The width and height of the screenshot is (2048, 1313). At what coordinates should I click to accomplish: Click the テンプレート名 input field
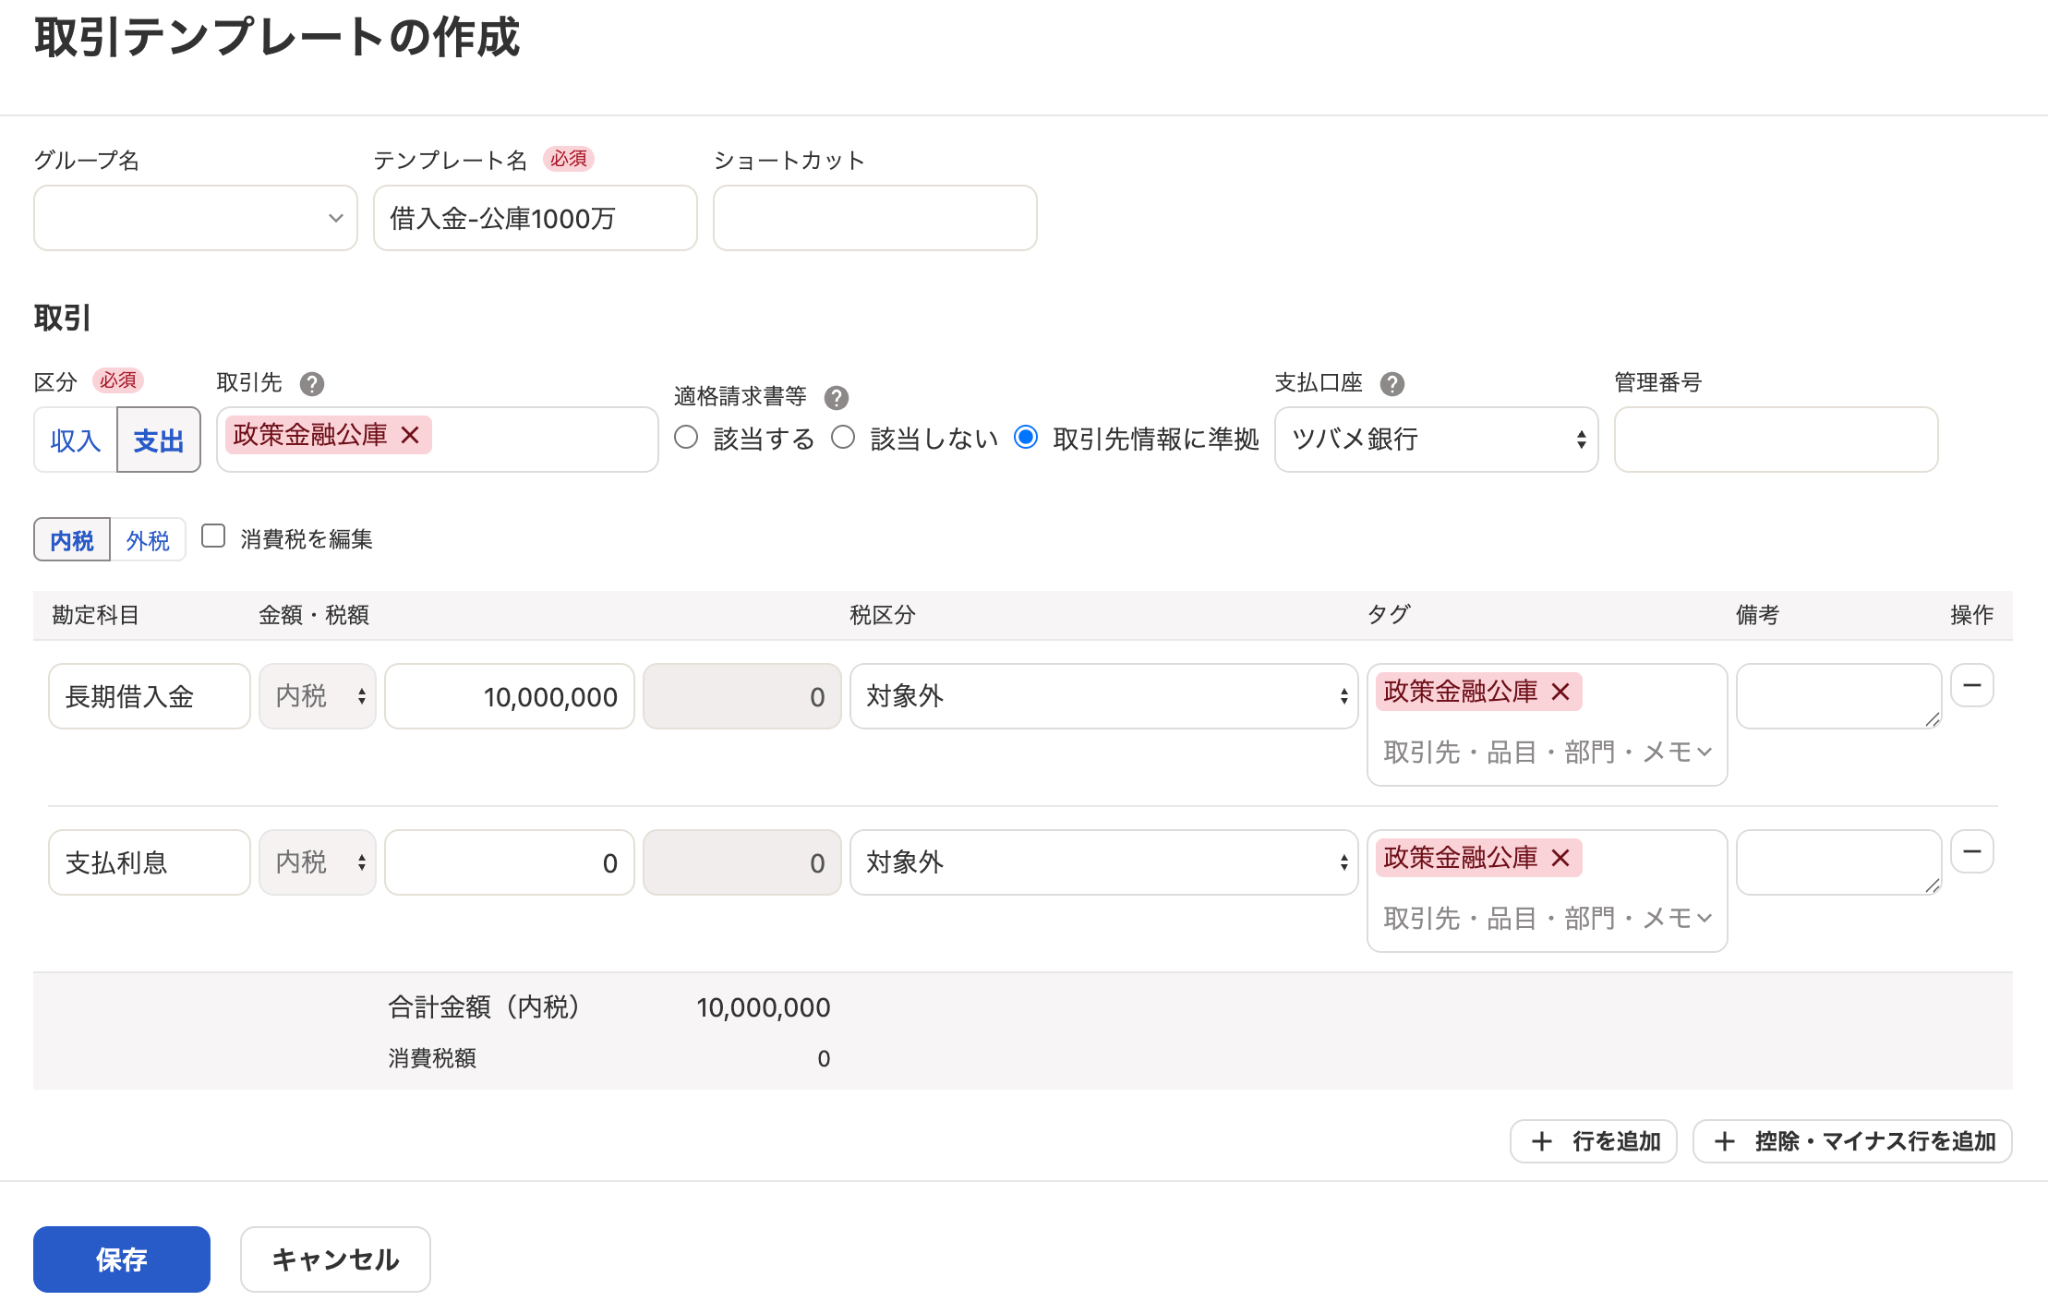point(535,218)
